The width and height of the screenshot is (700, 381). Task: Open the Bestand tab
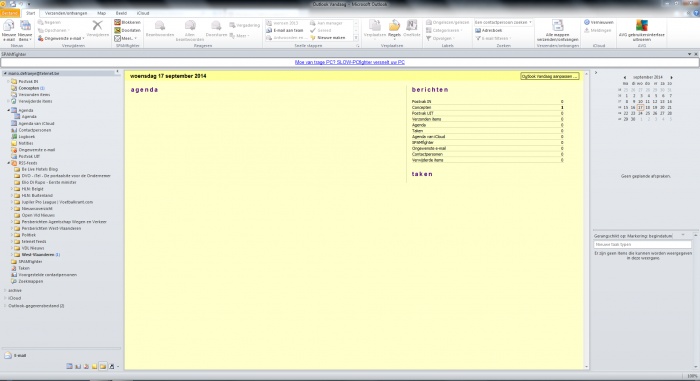[10, 13]
